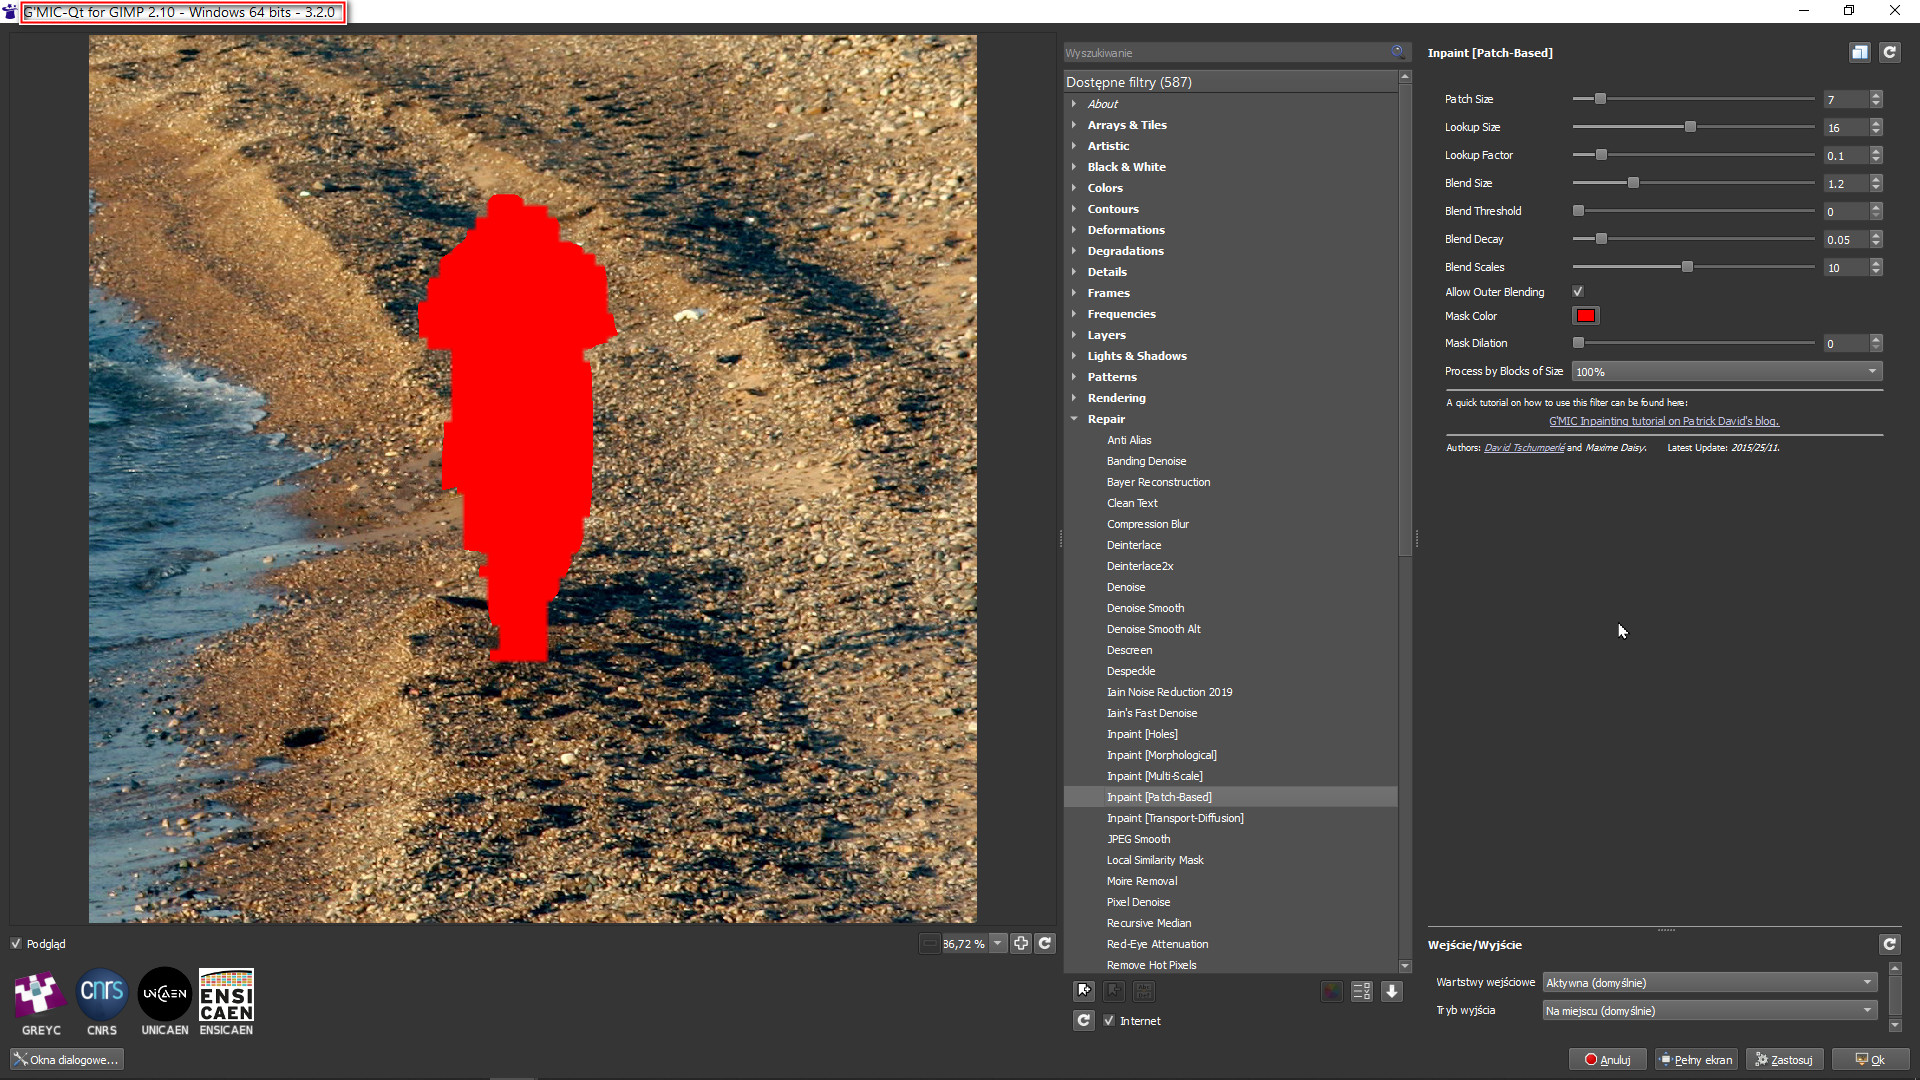Open the G'MIC Inpainting tutorial link
The width and height of the screenshot is (1920, 1080).
(x=1663, y=421)
